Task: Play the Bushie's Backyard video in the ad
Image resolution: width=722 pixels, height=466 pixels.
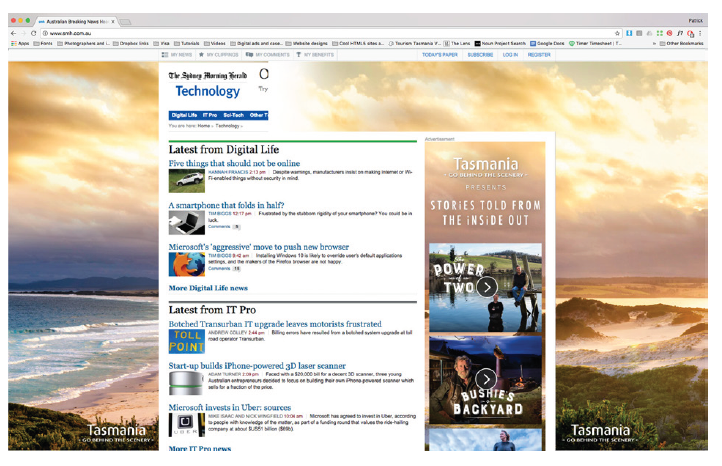Action: point(486,379)
